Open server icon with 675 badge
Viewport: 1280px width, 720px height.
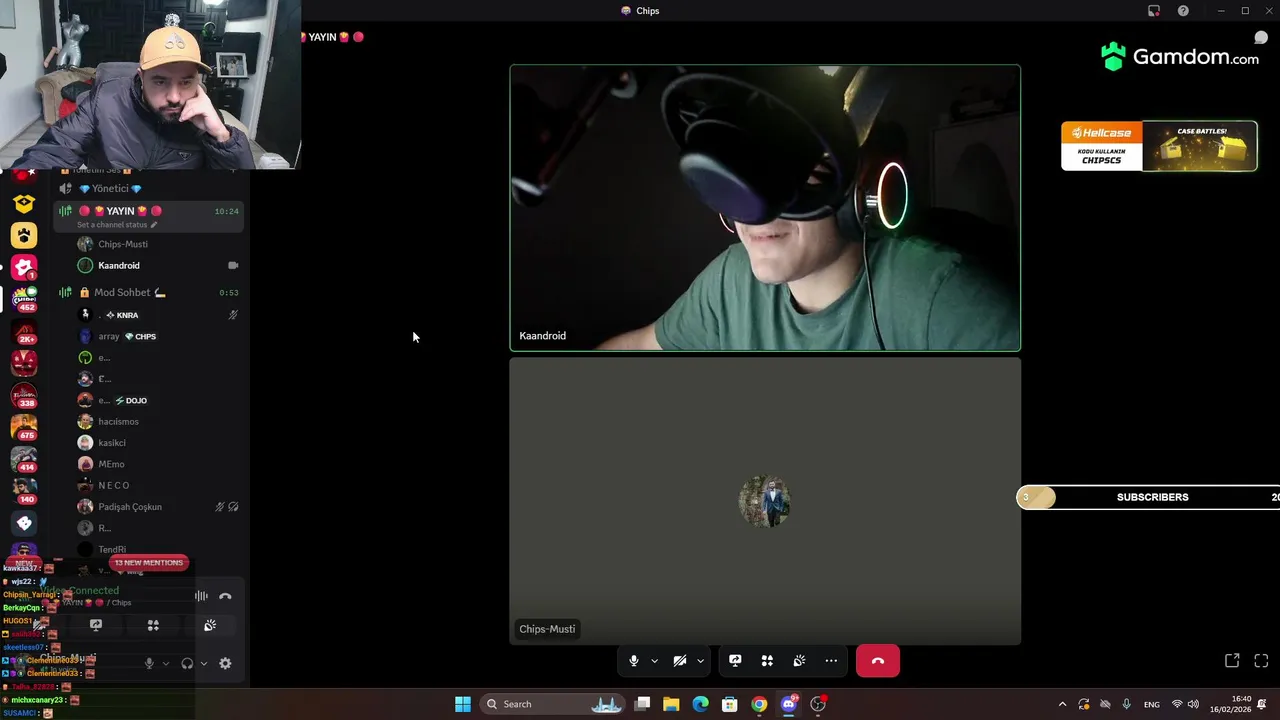click(x=24, y=427)
